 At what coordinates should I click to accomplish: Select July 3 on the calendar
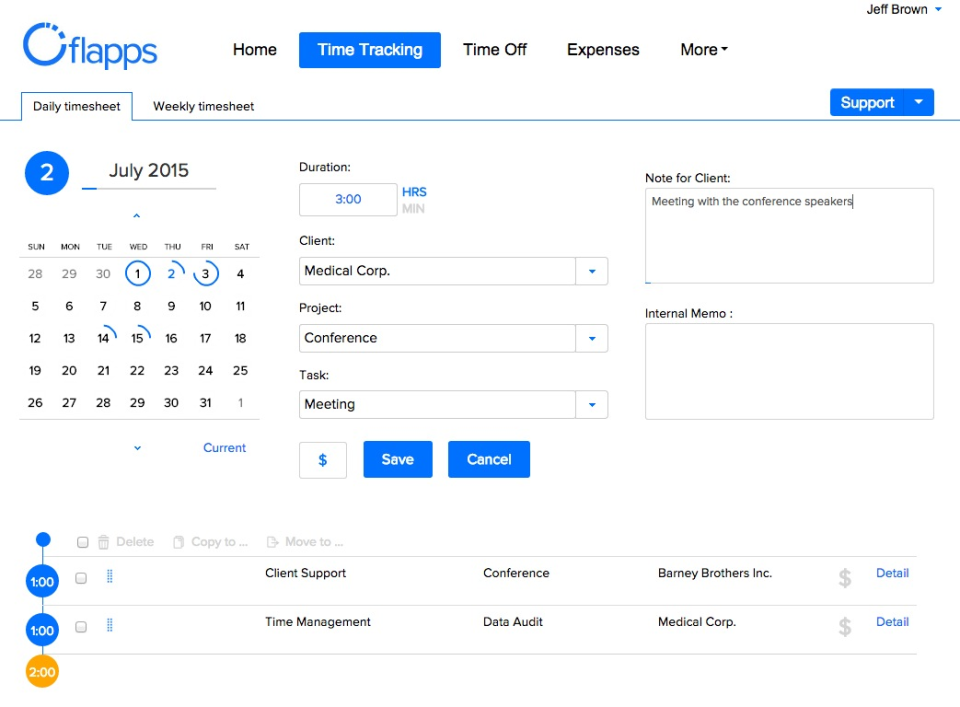(206, 274)
